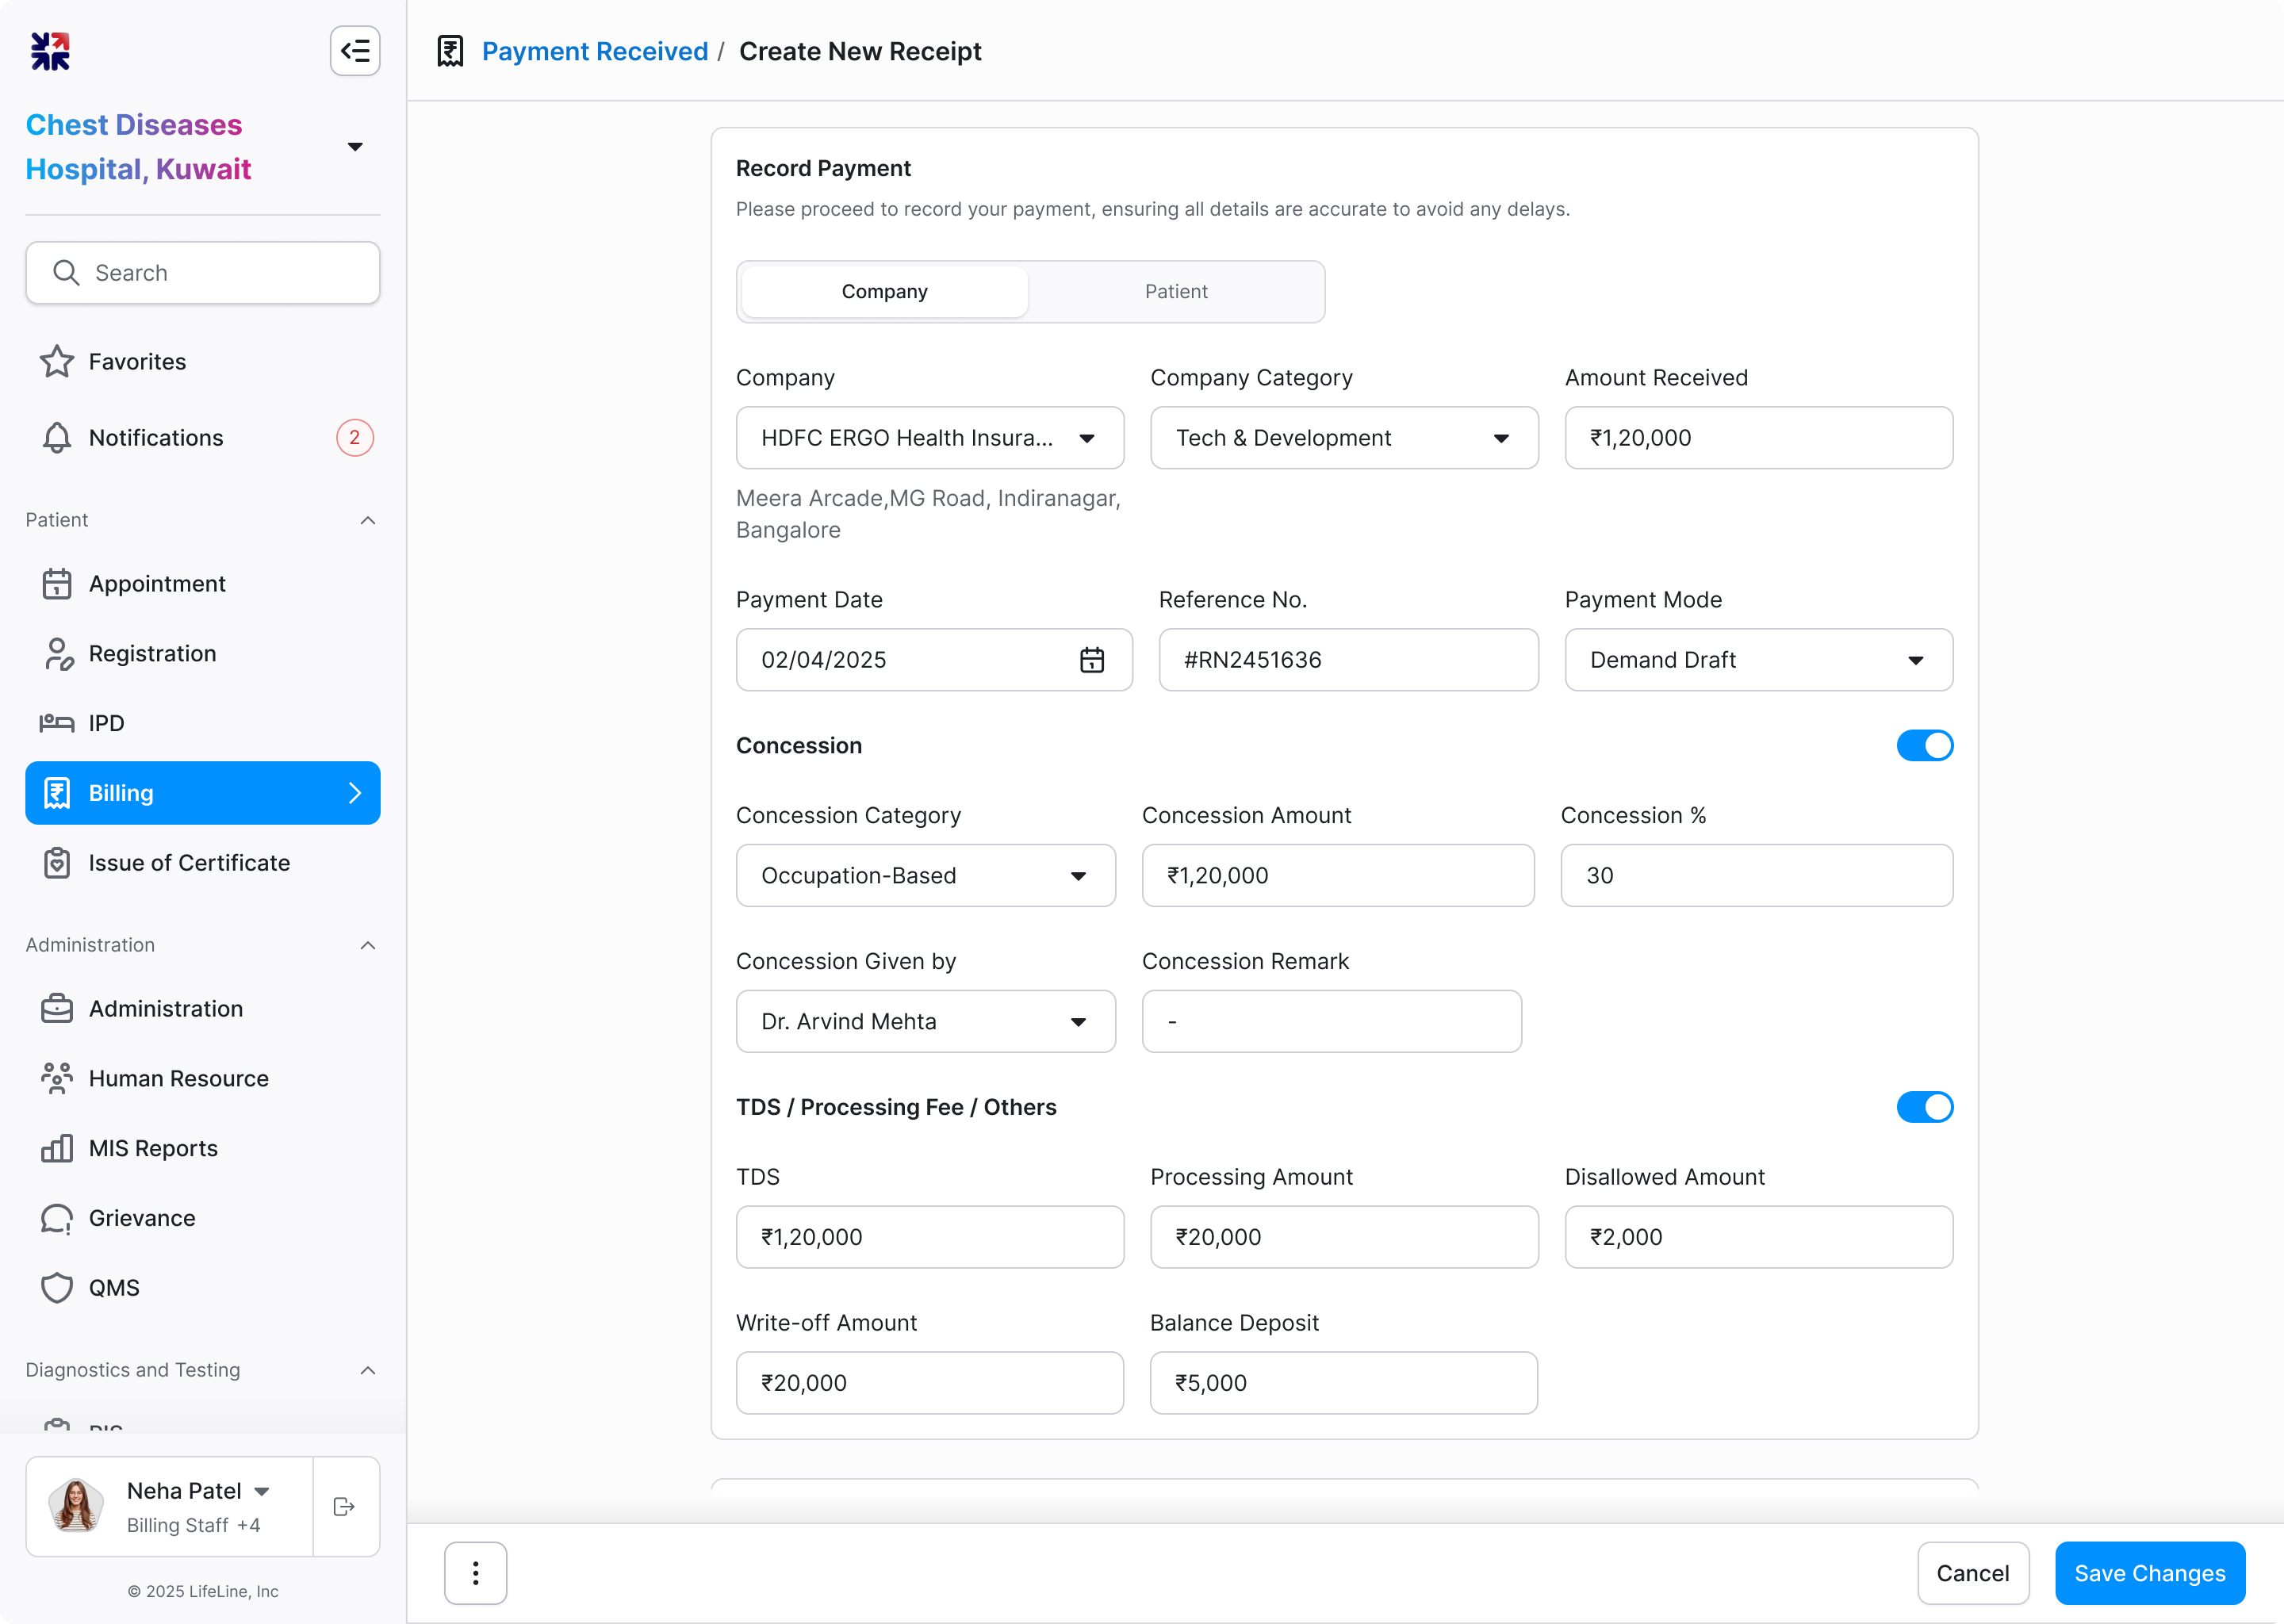Disable the TDS / Processing Fee toggle
Viewport: 2284px width, 1624px height.
[x=1923, y=1107]
